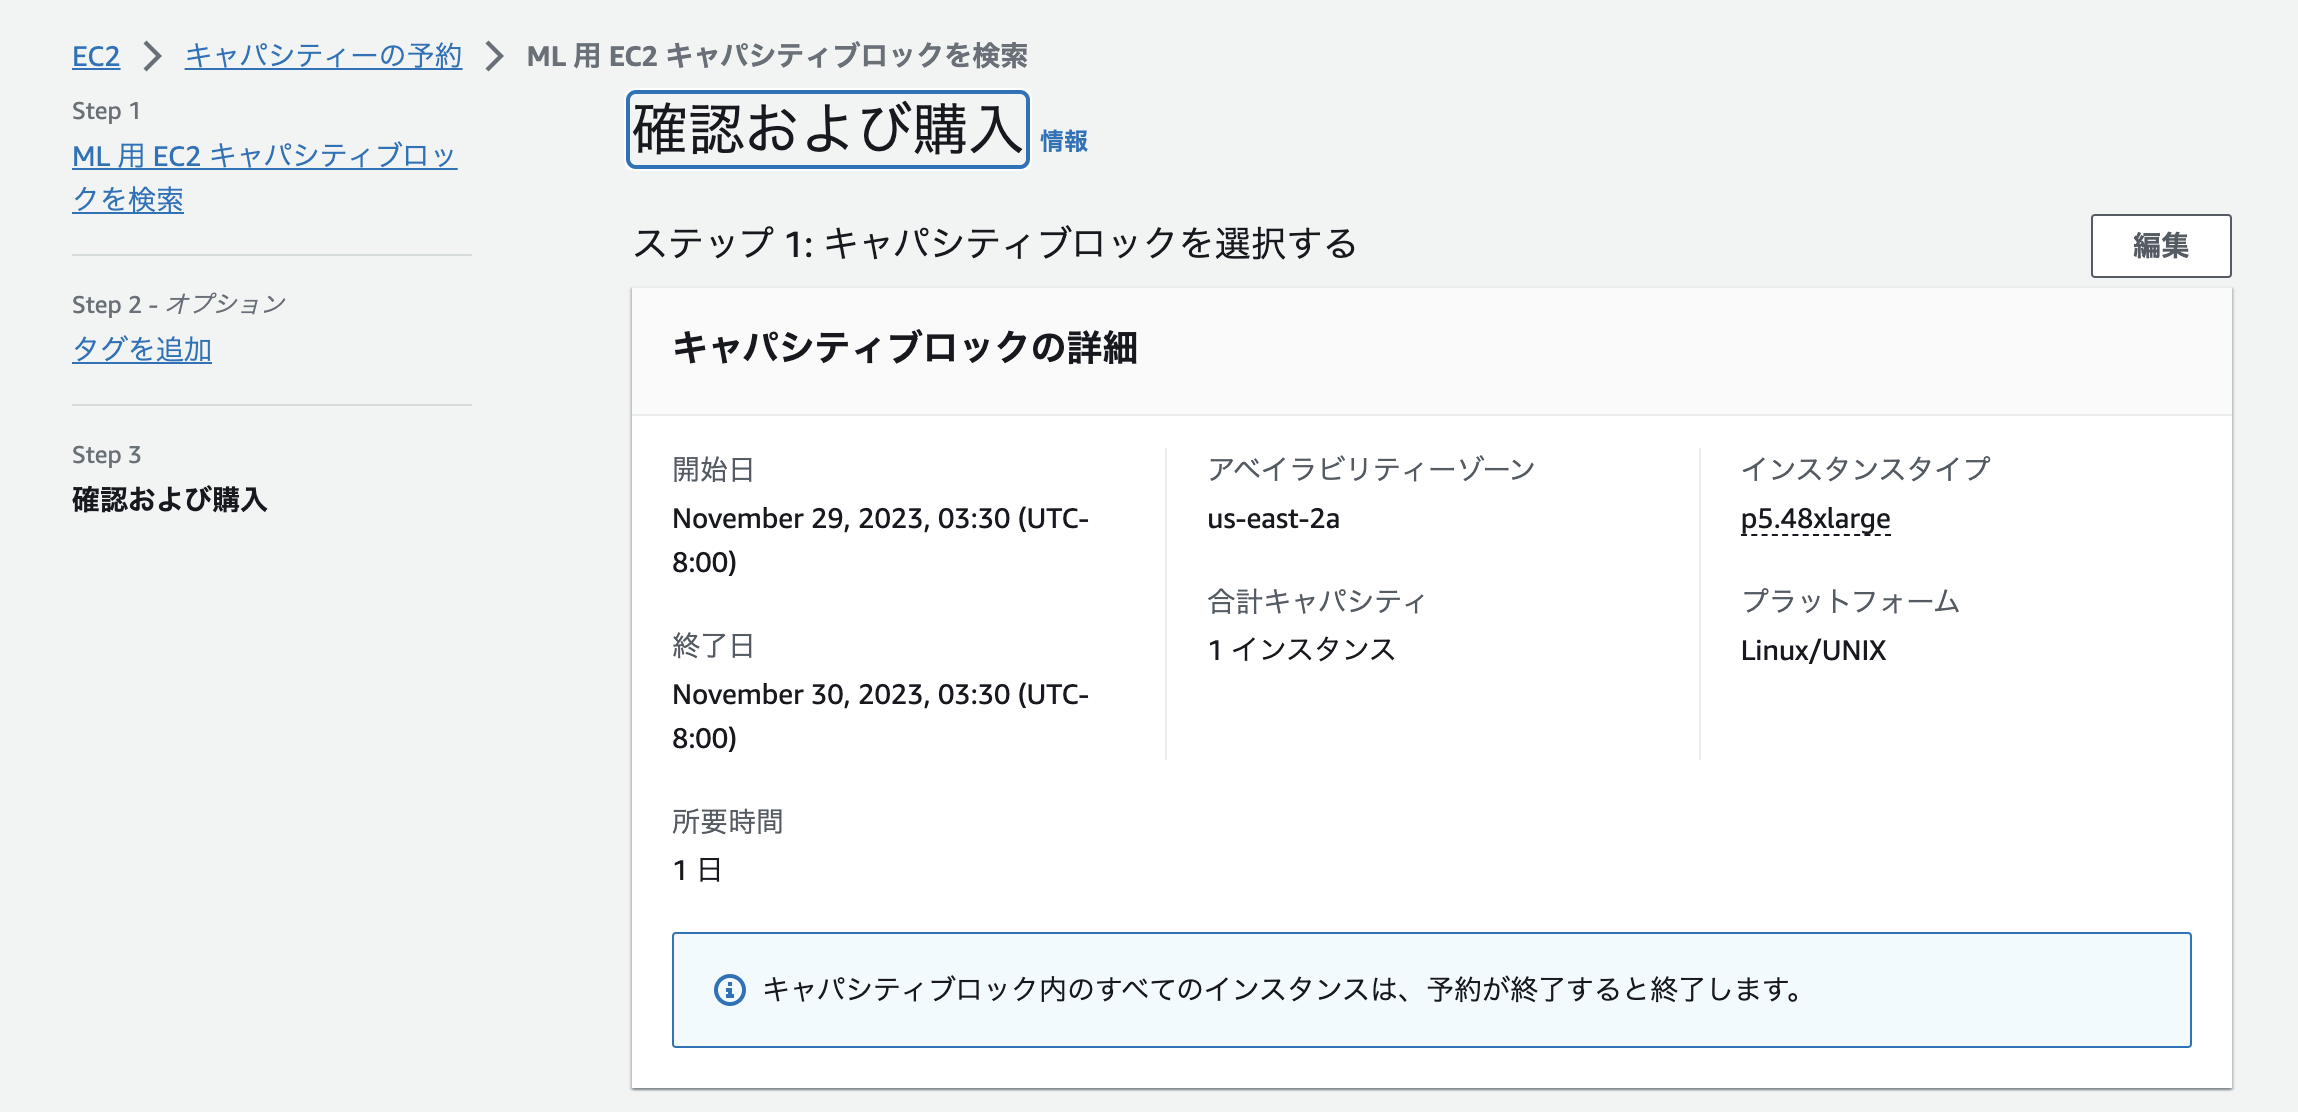Click the p5.48xlarge instance type tooltip link
2298x1112 pixels.
tap(1813, 518)
